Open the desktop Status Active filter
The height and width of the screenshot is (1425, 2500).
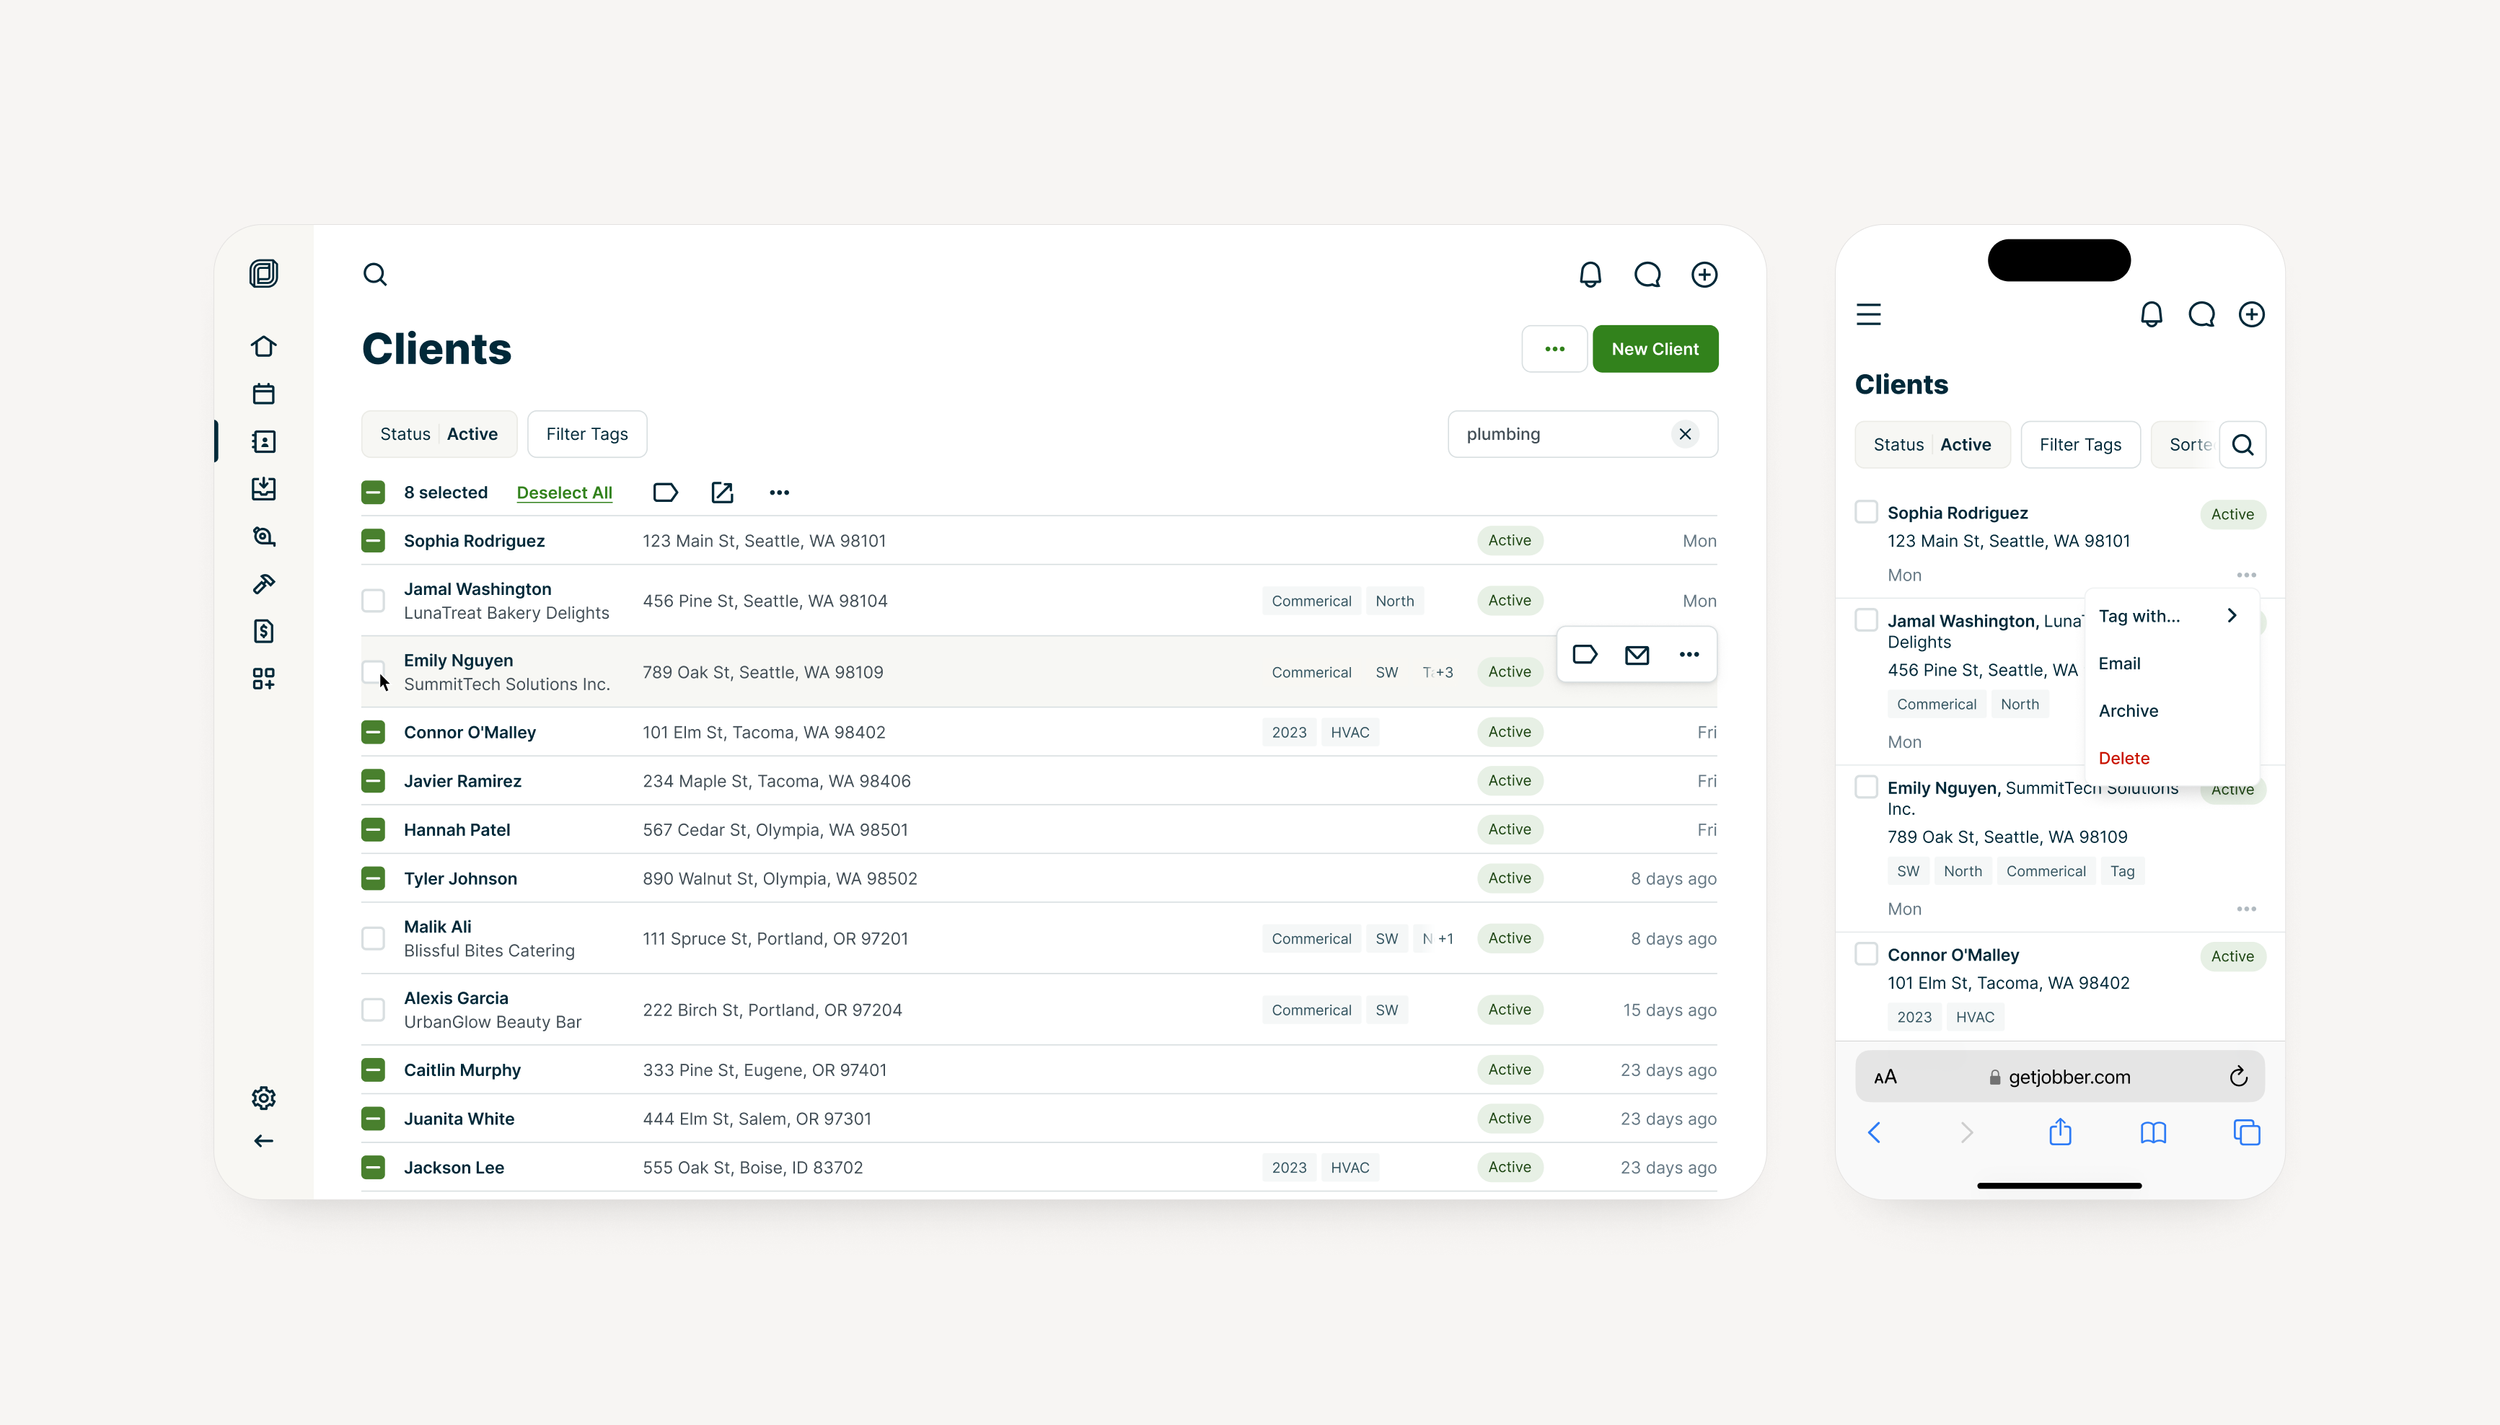[x=439, y=434]
